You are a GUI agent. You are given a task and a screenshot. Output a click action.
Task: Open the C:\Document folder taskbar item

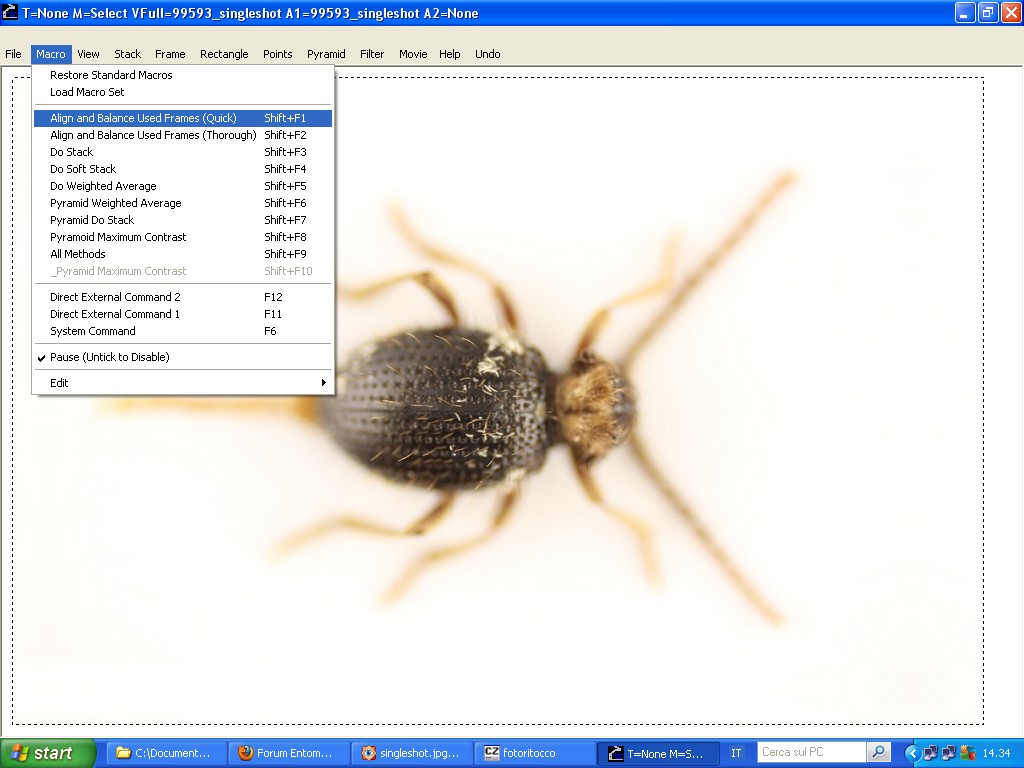tap(163, 753)
